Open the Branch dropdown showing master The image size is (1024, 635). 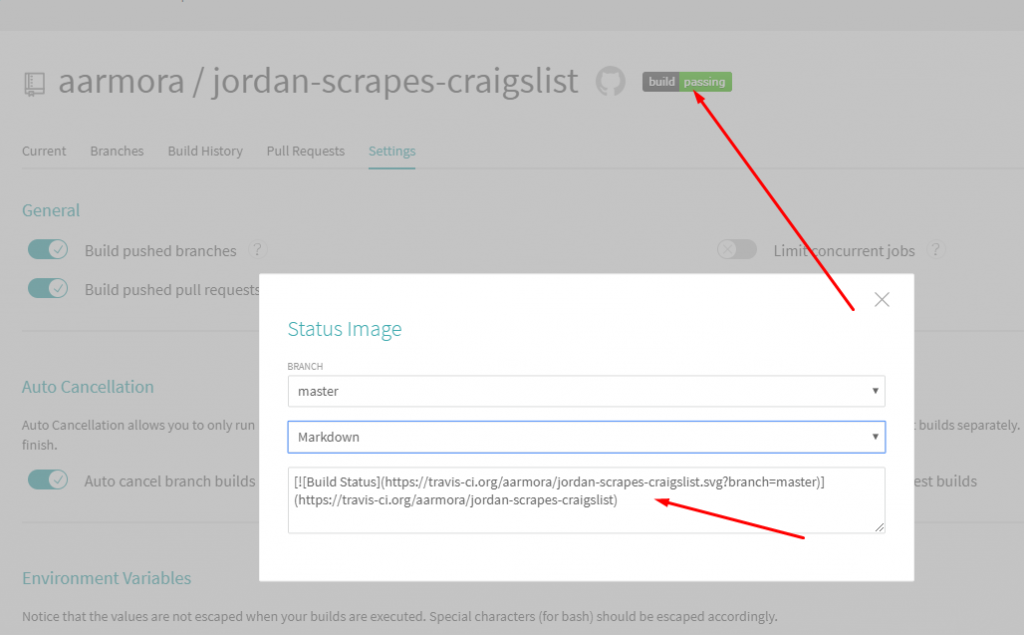pyautogui.click(x=586, y=391)
